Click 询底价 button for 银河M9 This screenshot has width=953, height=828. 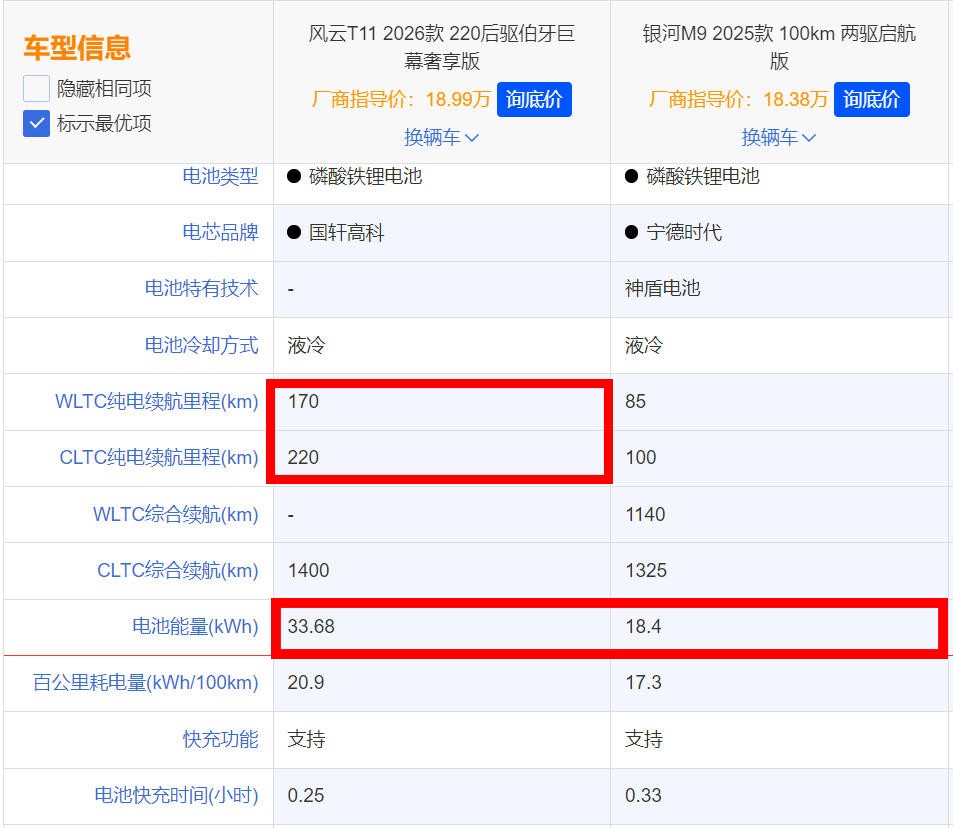coord(871,99)
